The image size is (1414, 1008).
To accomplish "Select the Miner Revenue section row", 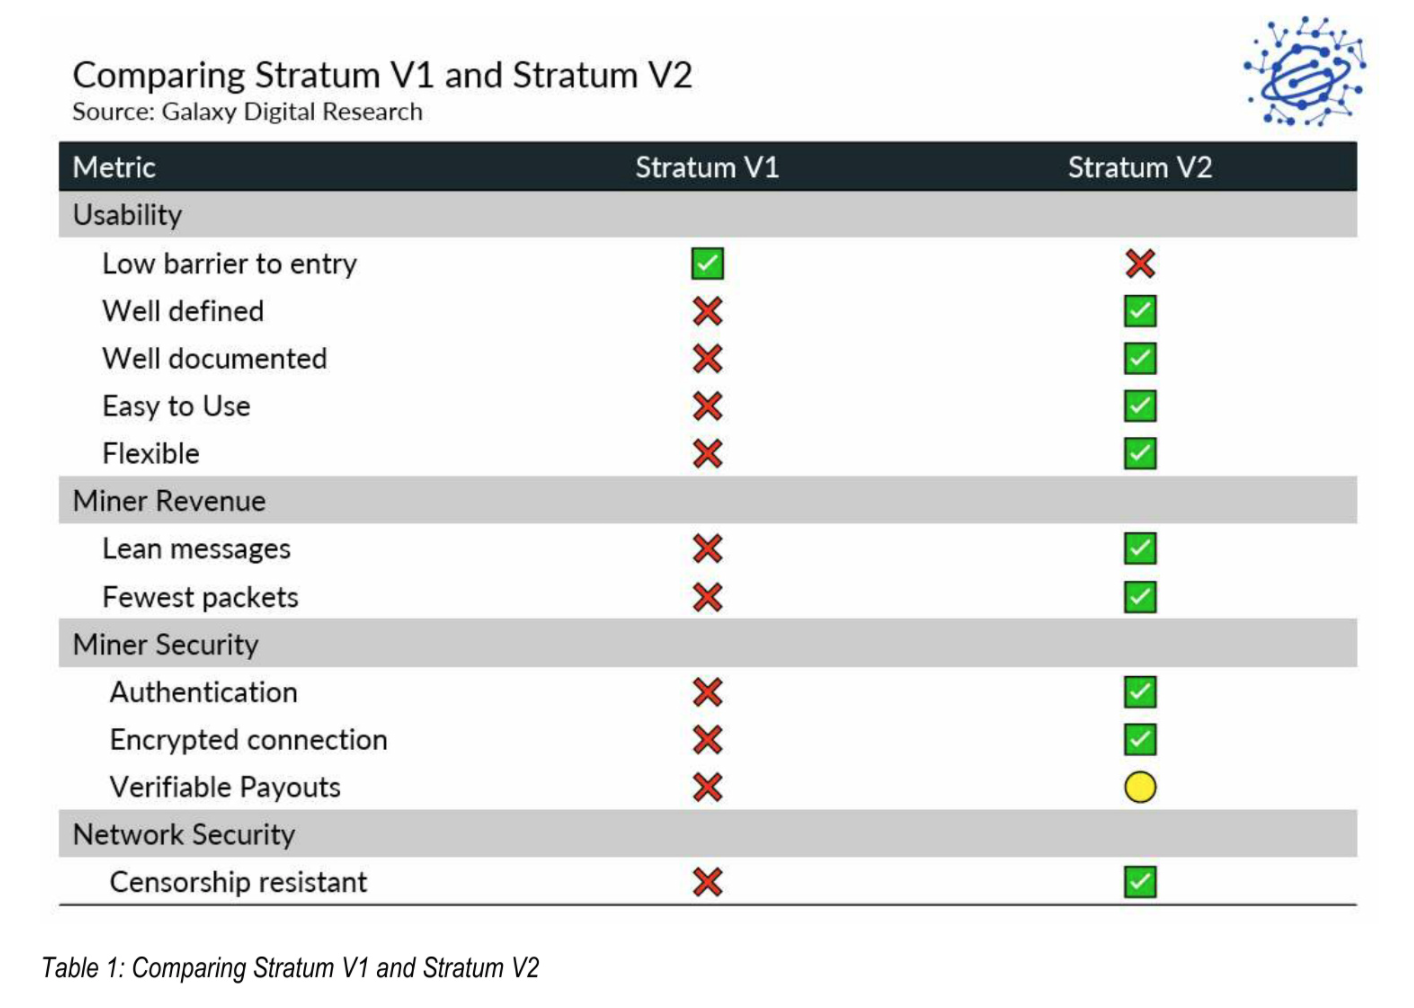I will [708, 500].
